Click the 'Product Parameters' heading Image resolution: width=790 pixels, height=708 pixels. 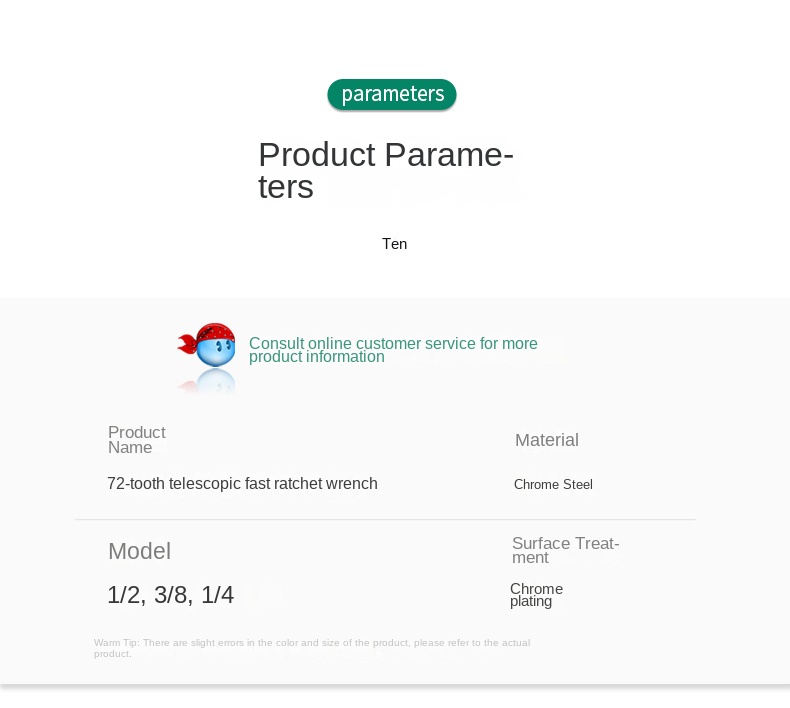[385, 171]
